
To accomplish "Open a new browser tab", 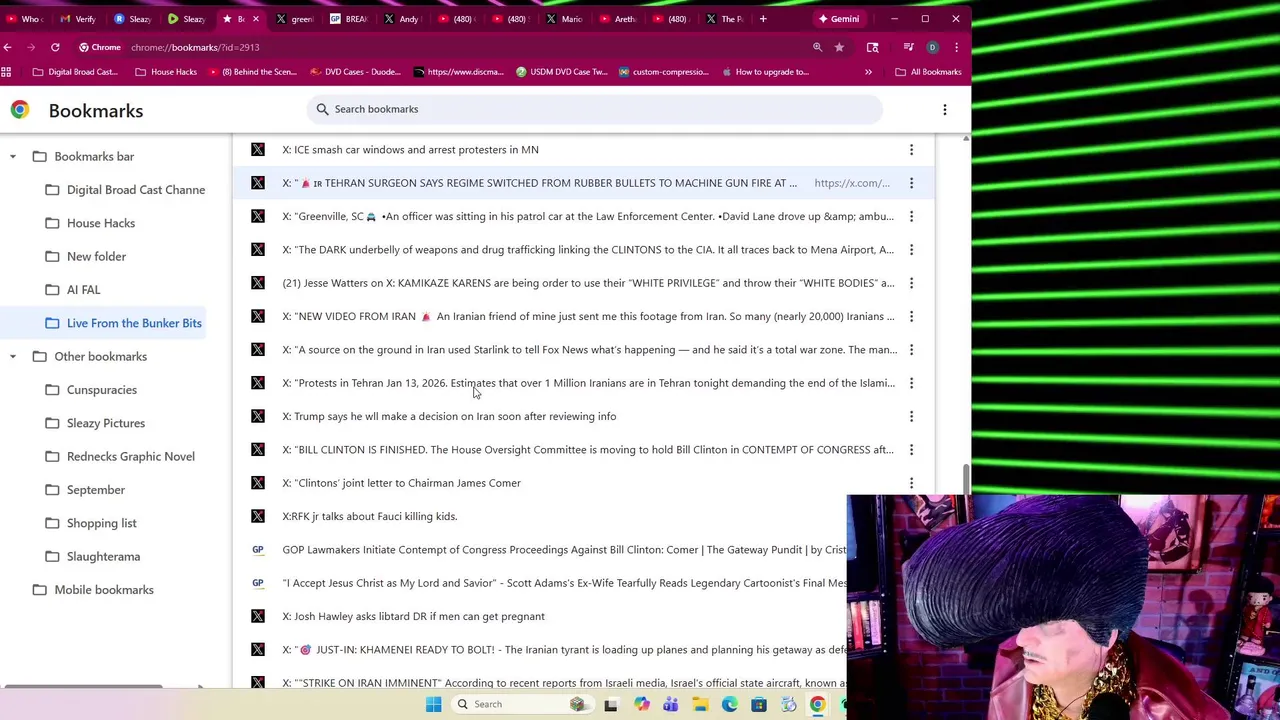I will (763, 19).
